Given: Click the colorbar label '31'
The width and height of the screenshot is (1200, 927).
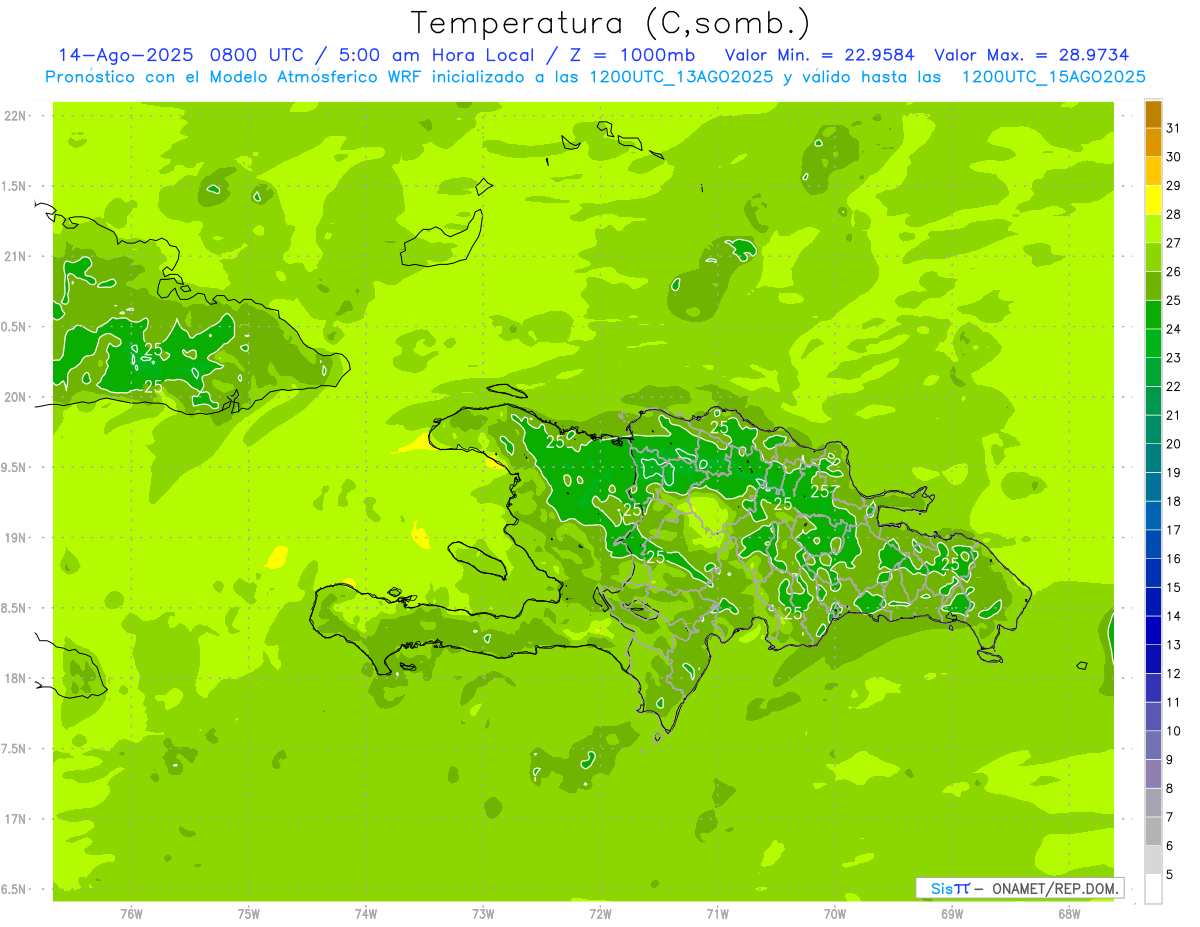Looking at the screenshot, I should pos(1174,128).
